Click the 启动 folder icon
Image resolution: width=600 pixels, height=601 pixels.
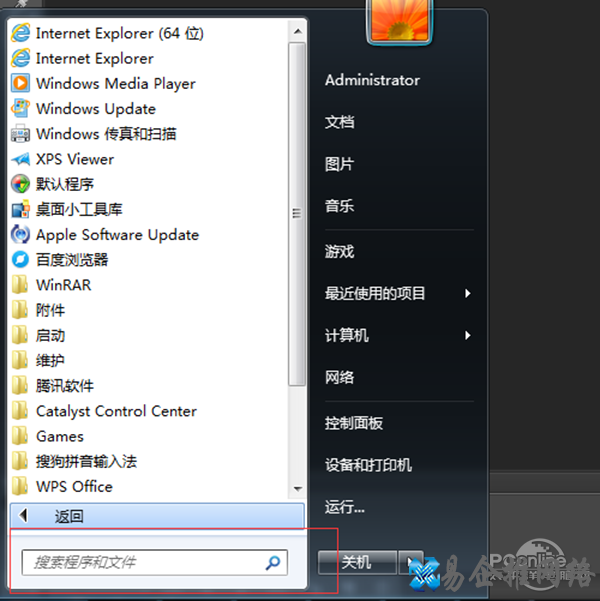click(x=20, y=335)
